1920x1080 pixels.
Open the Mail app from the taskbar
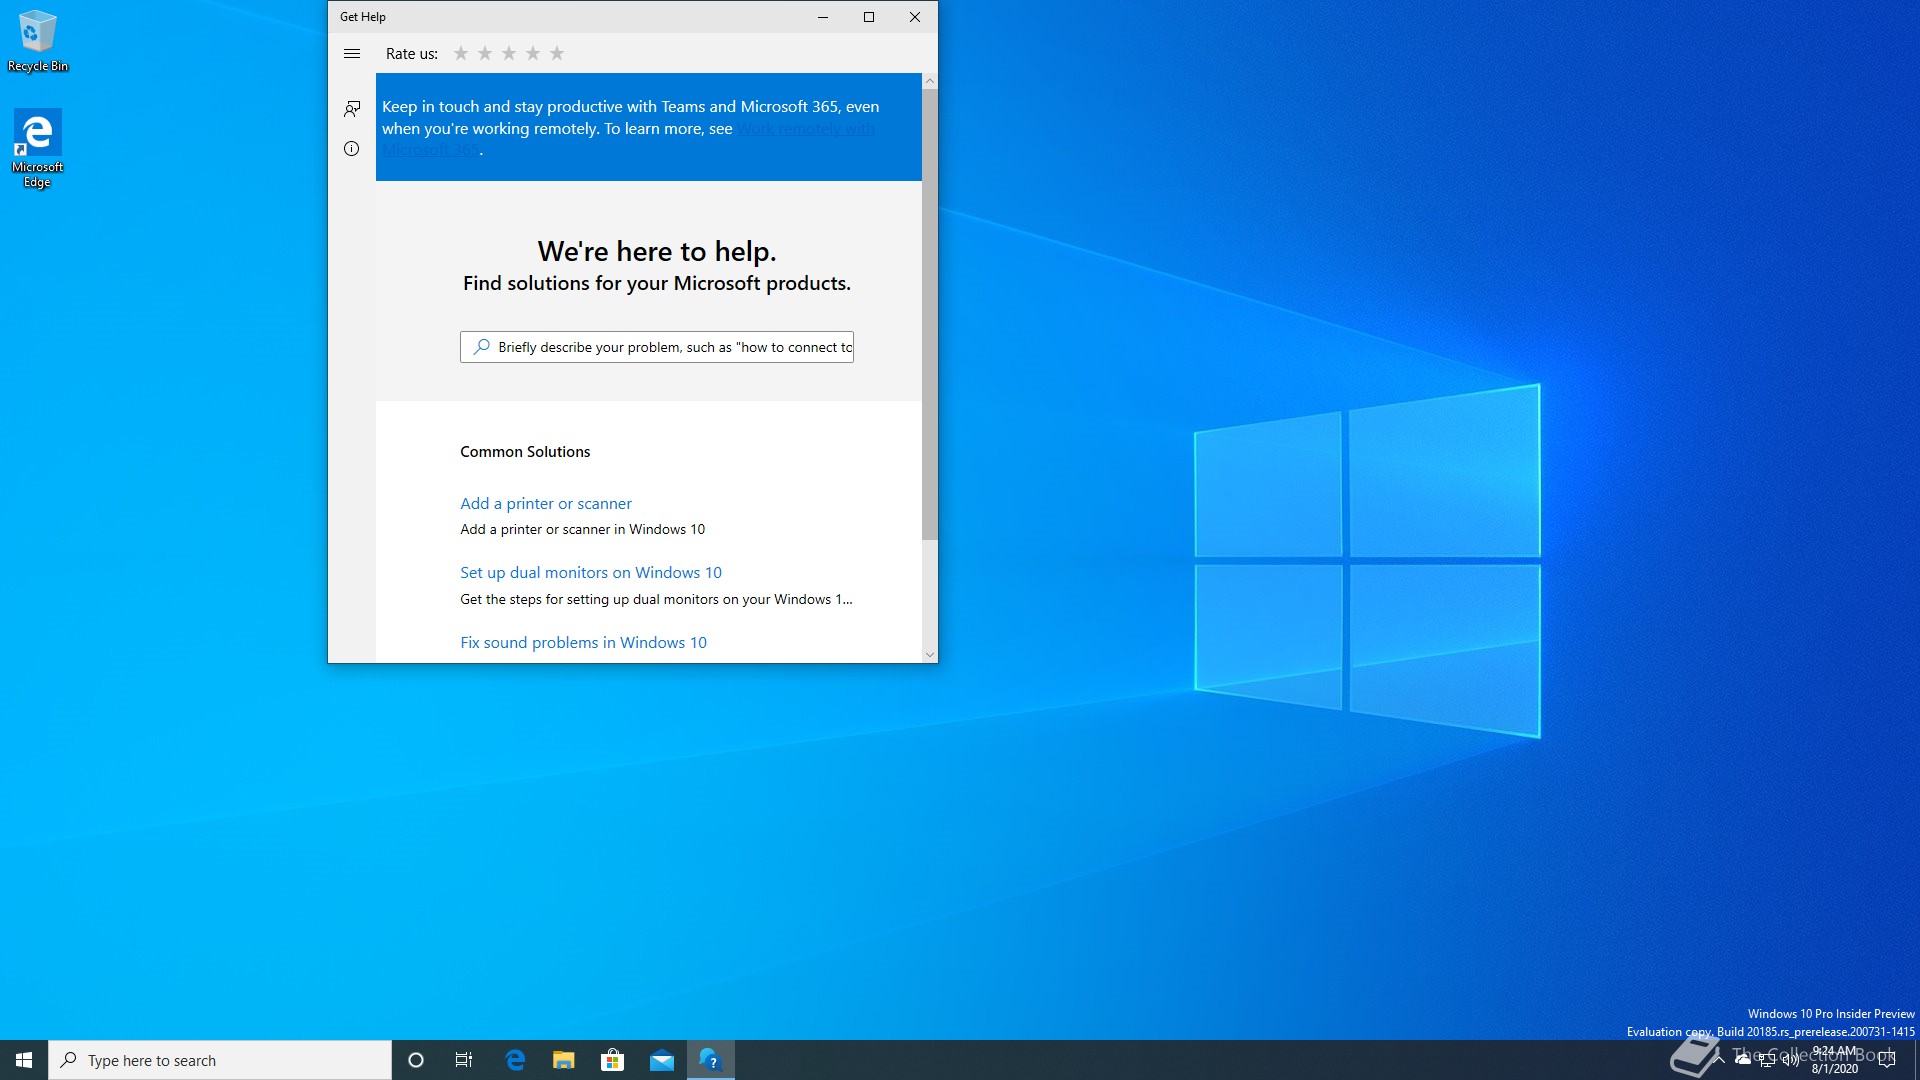661,1060
